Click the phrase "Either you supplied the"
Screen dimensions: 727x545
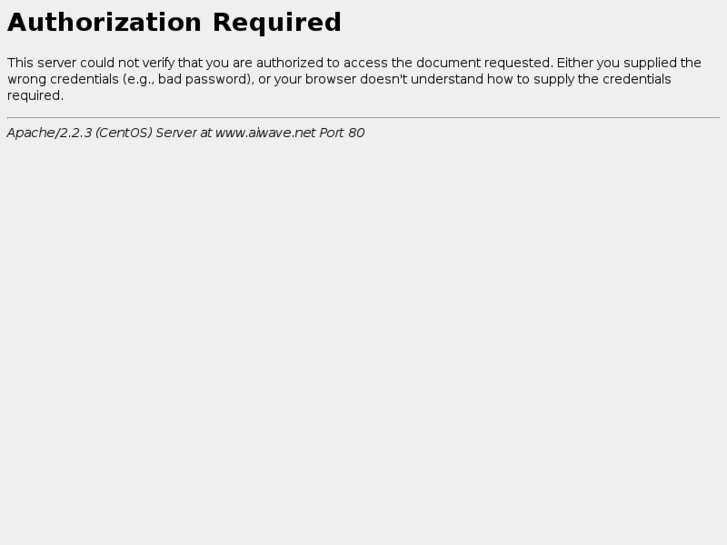tap(629, 63)
